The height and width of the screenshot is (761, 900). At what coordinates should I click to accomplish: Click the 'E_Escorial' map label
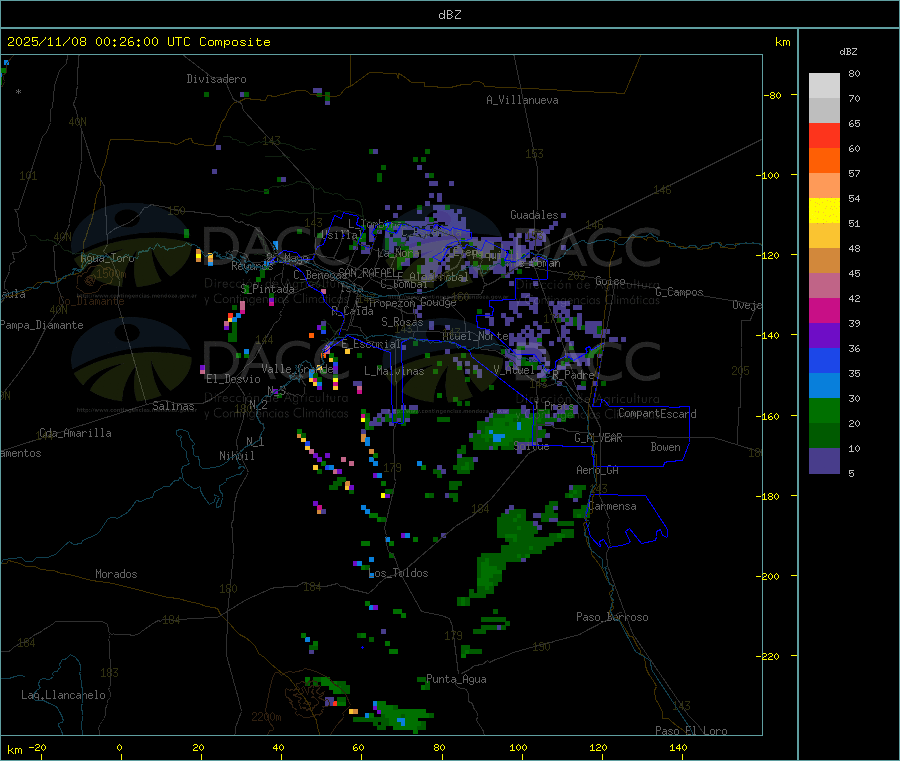371,344
